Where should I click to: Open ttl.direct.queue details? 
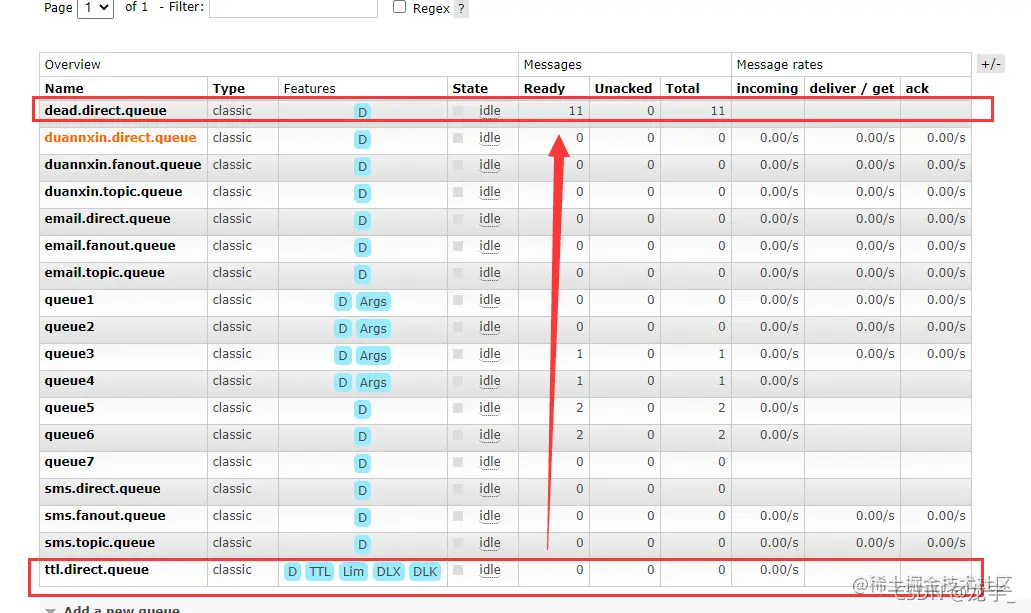[97, 569]
